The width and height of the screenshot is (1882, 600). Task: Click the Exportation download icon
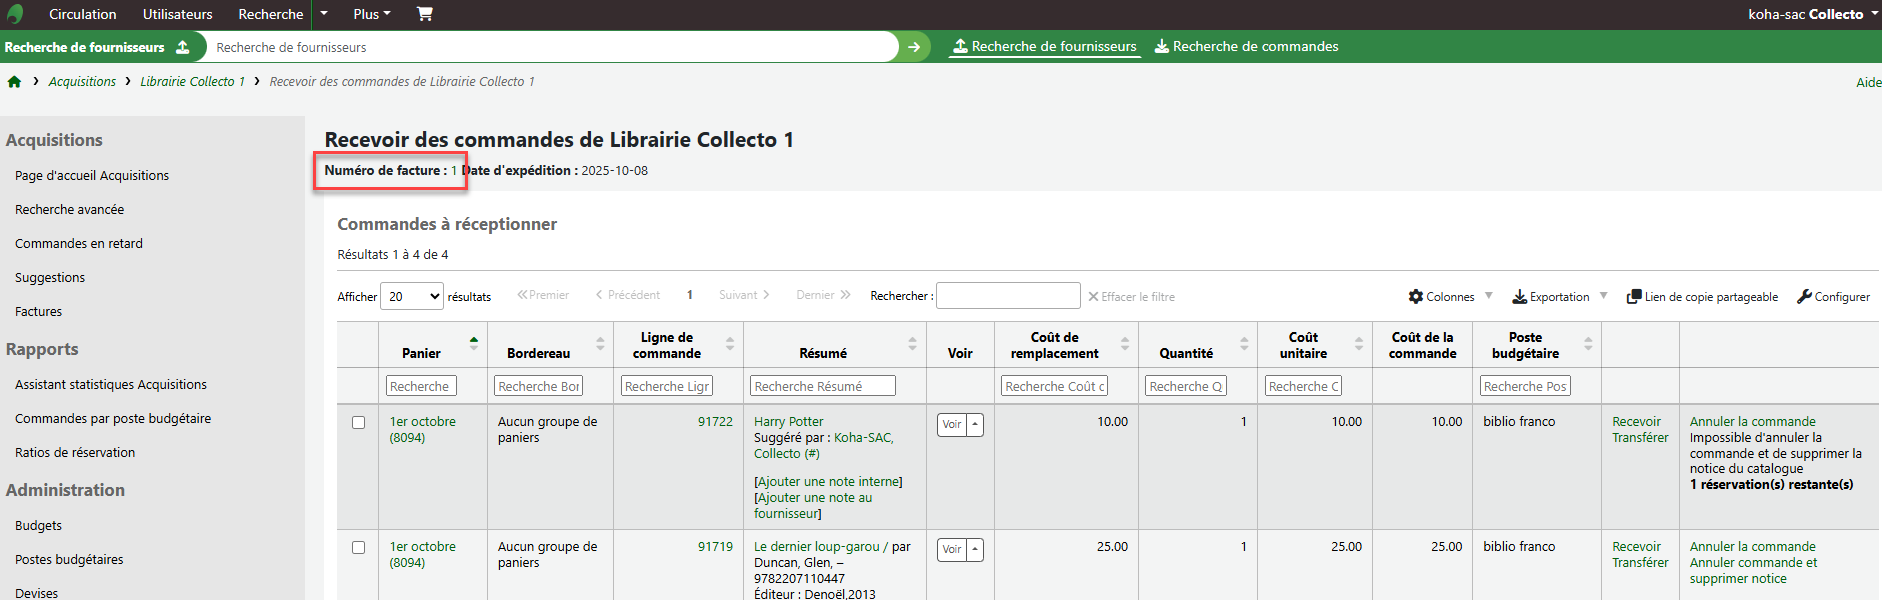tap(1519, 297)
